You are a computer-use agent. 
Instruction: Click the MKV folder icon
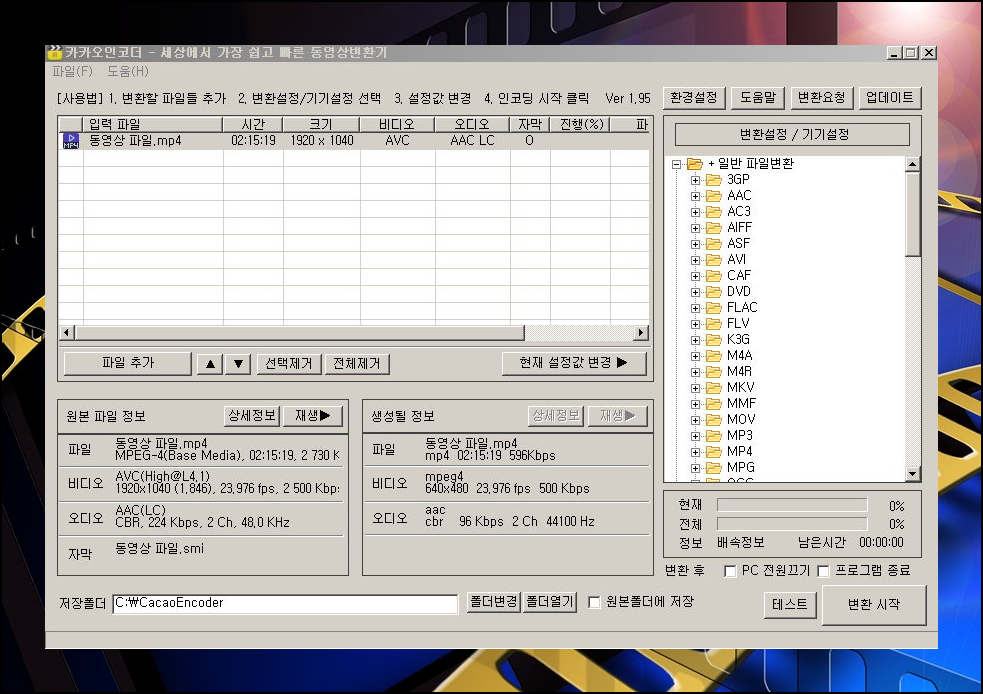tap(713, 387)
